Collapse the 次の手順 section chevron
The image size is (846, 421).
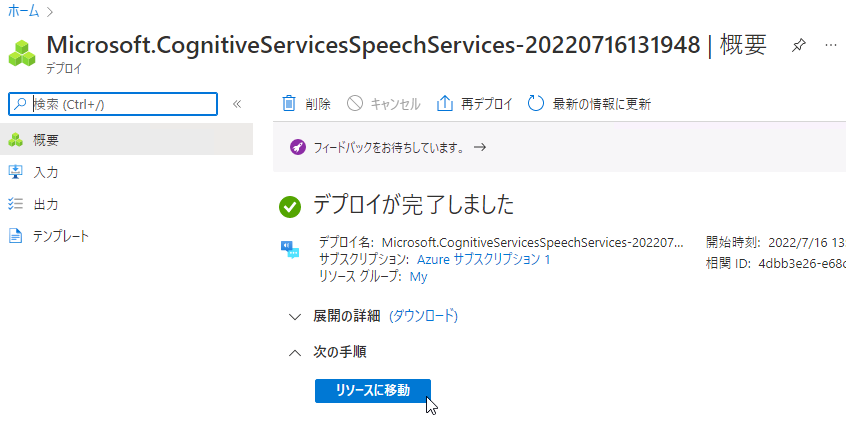tap(295, 353)
